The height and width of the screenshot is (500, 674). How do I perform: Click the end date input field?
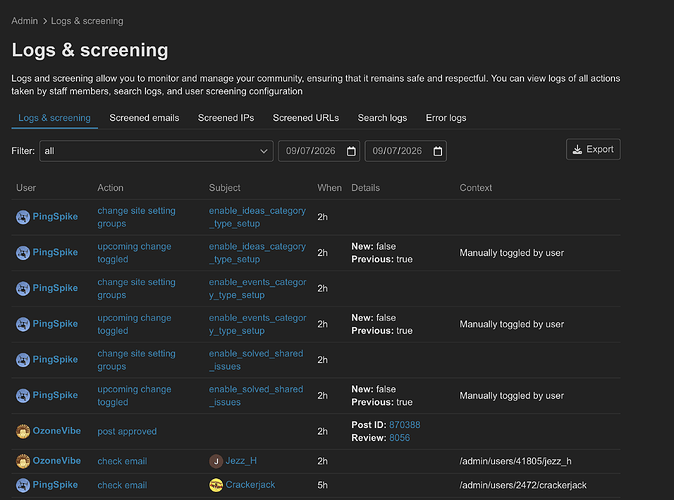coord(405,151)
